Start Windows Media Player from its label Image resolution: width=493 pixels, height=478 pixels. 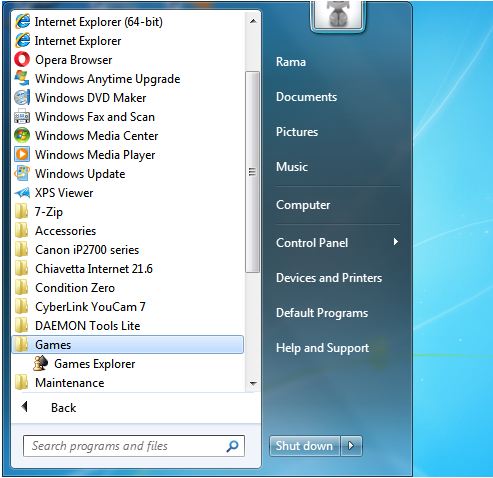click(95, 155)
